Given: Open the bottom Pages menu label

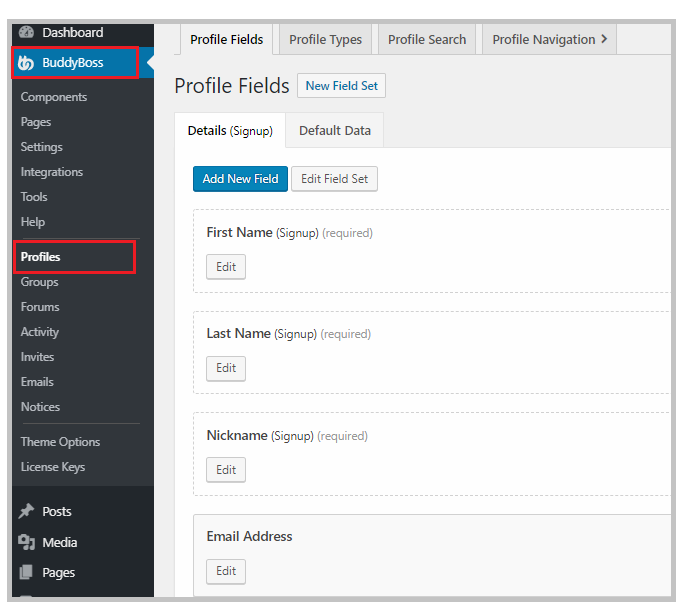Looking at the screenshot, I should pos(58,573).
